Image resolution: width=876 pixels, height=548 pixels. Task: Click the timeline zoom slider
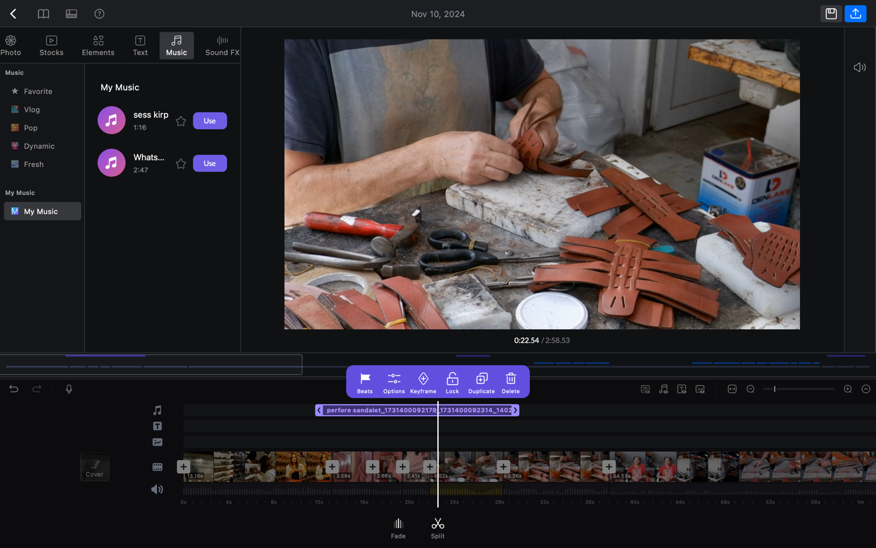coord(798,389)
